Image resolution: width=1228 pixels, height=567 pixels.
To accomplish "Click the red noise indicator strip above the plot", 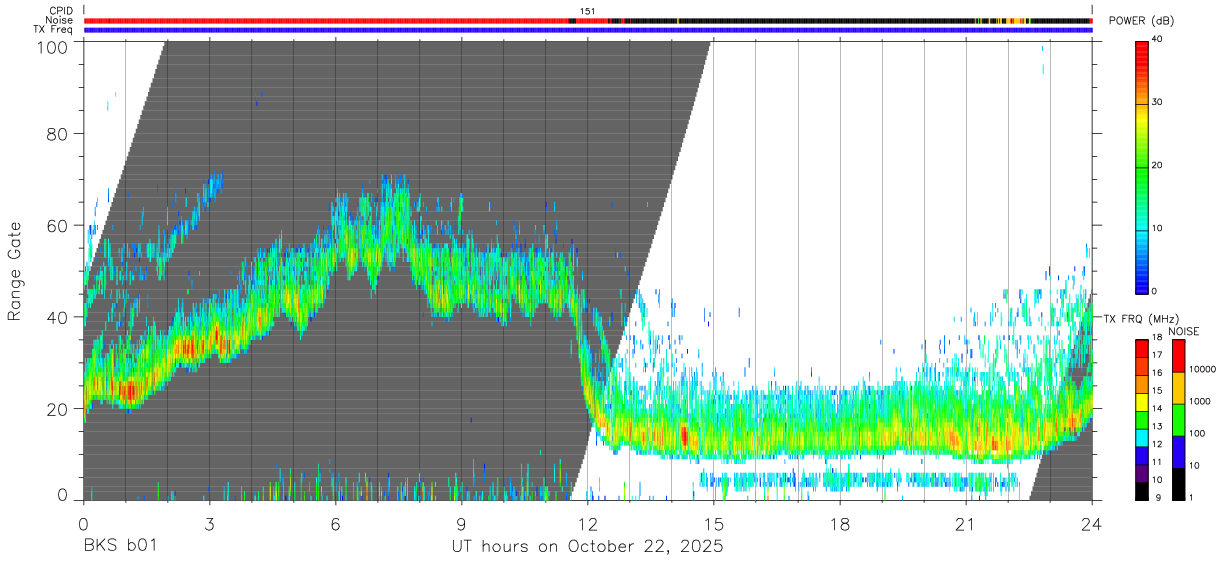I will point(325,20).
